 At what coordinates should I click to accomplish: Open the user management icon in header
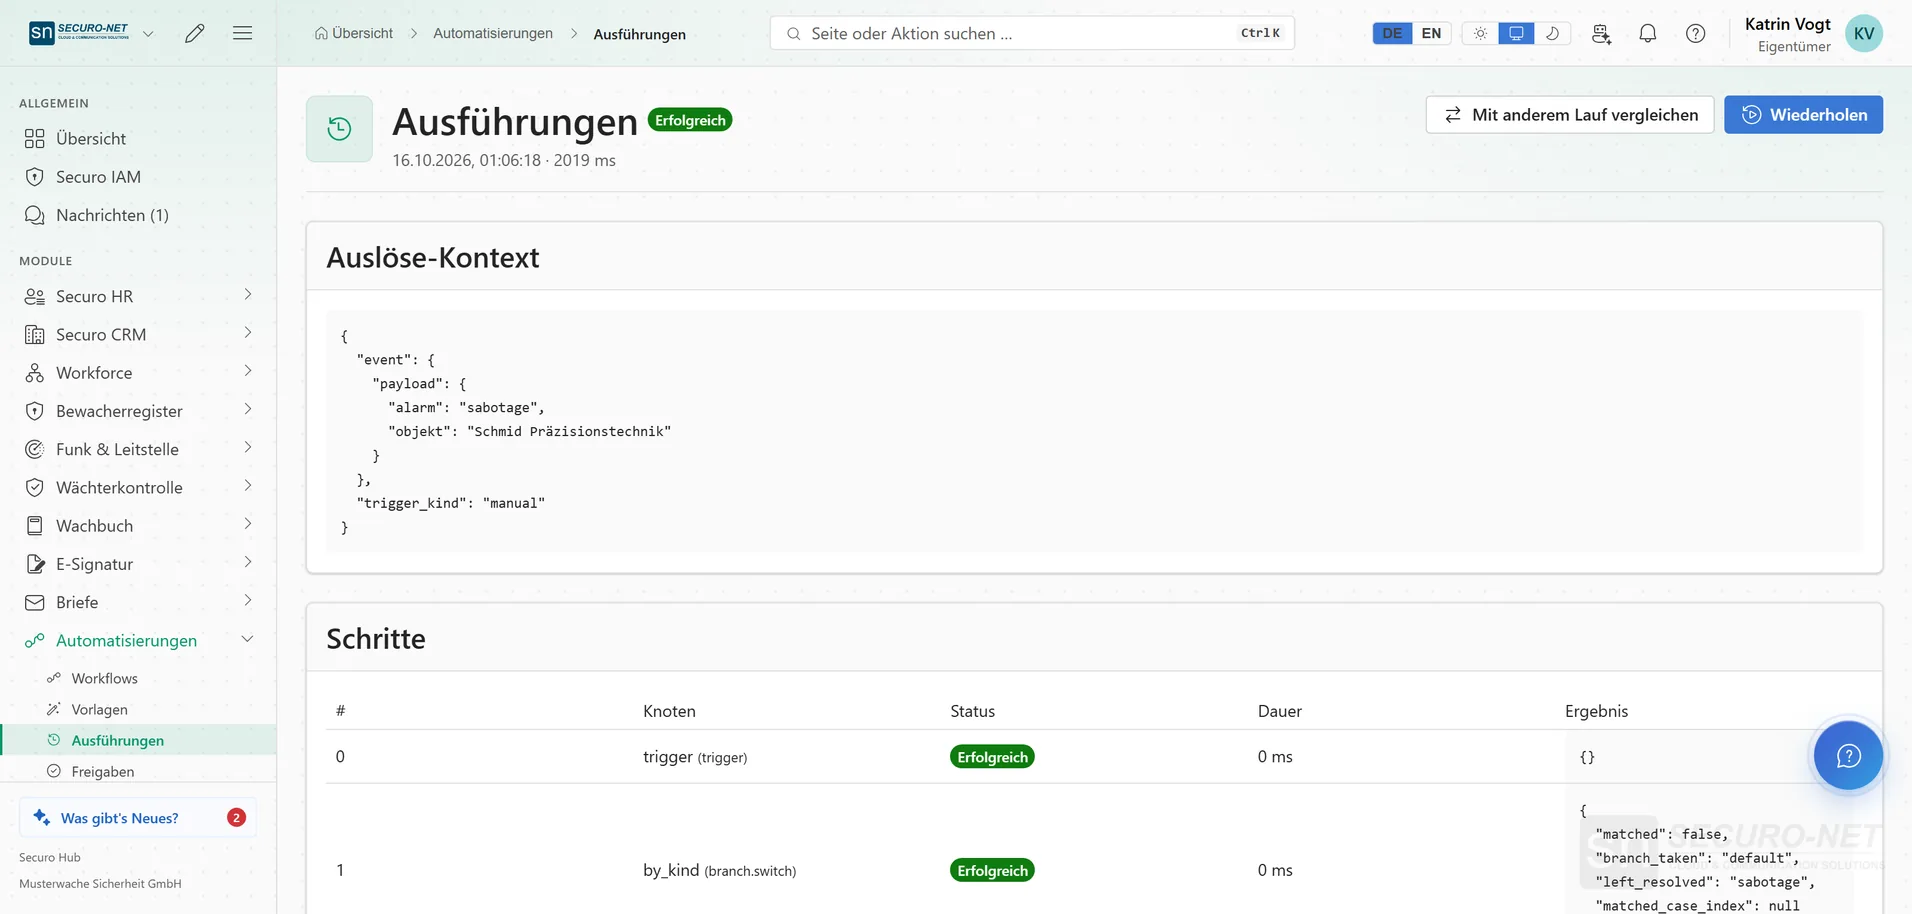[1601, 33]
